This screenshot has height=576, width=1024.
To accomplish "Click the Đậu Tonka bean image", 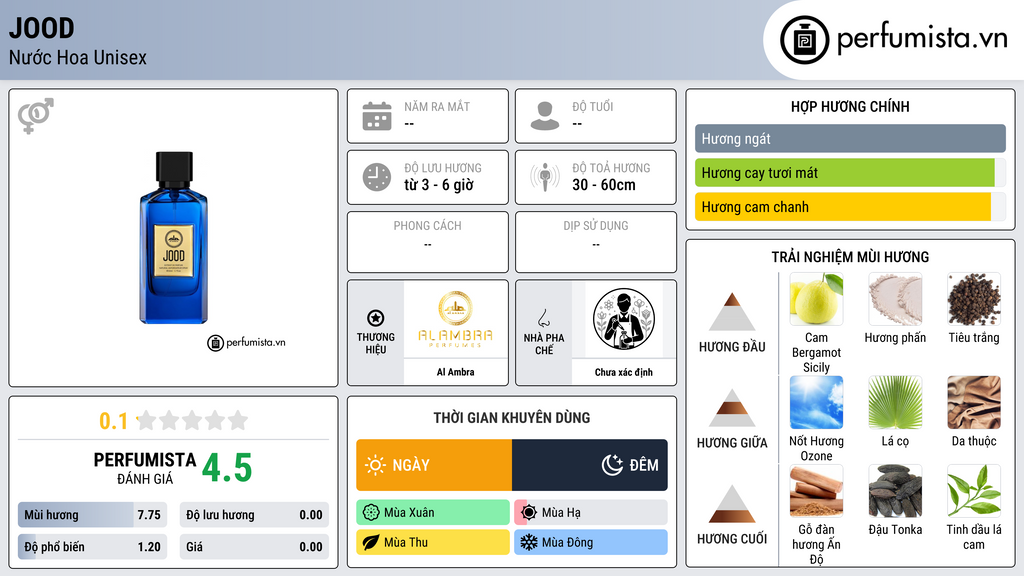I will coord(895,491).
